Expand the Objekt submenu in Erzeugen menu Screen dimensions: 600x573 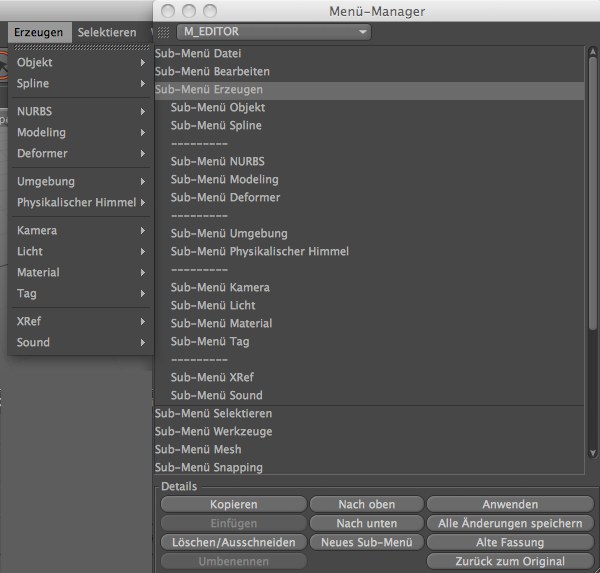(80, 62)
